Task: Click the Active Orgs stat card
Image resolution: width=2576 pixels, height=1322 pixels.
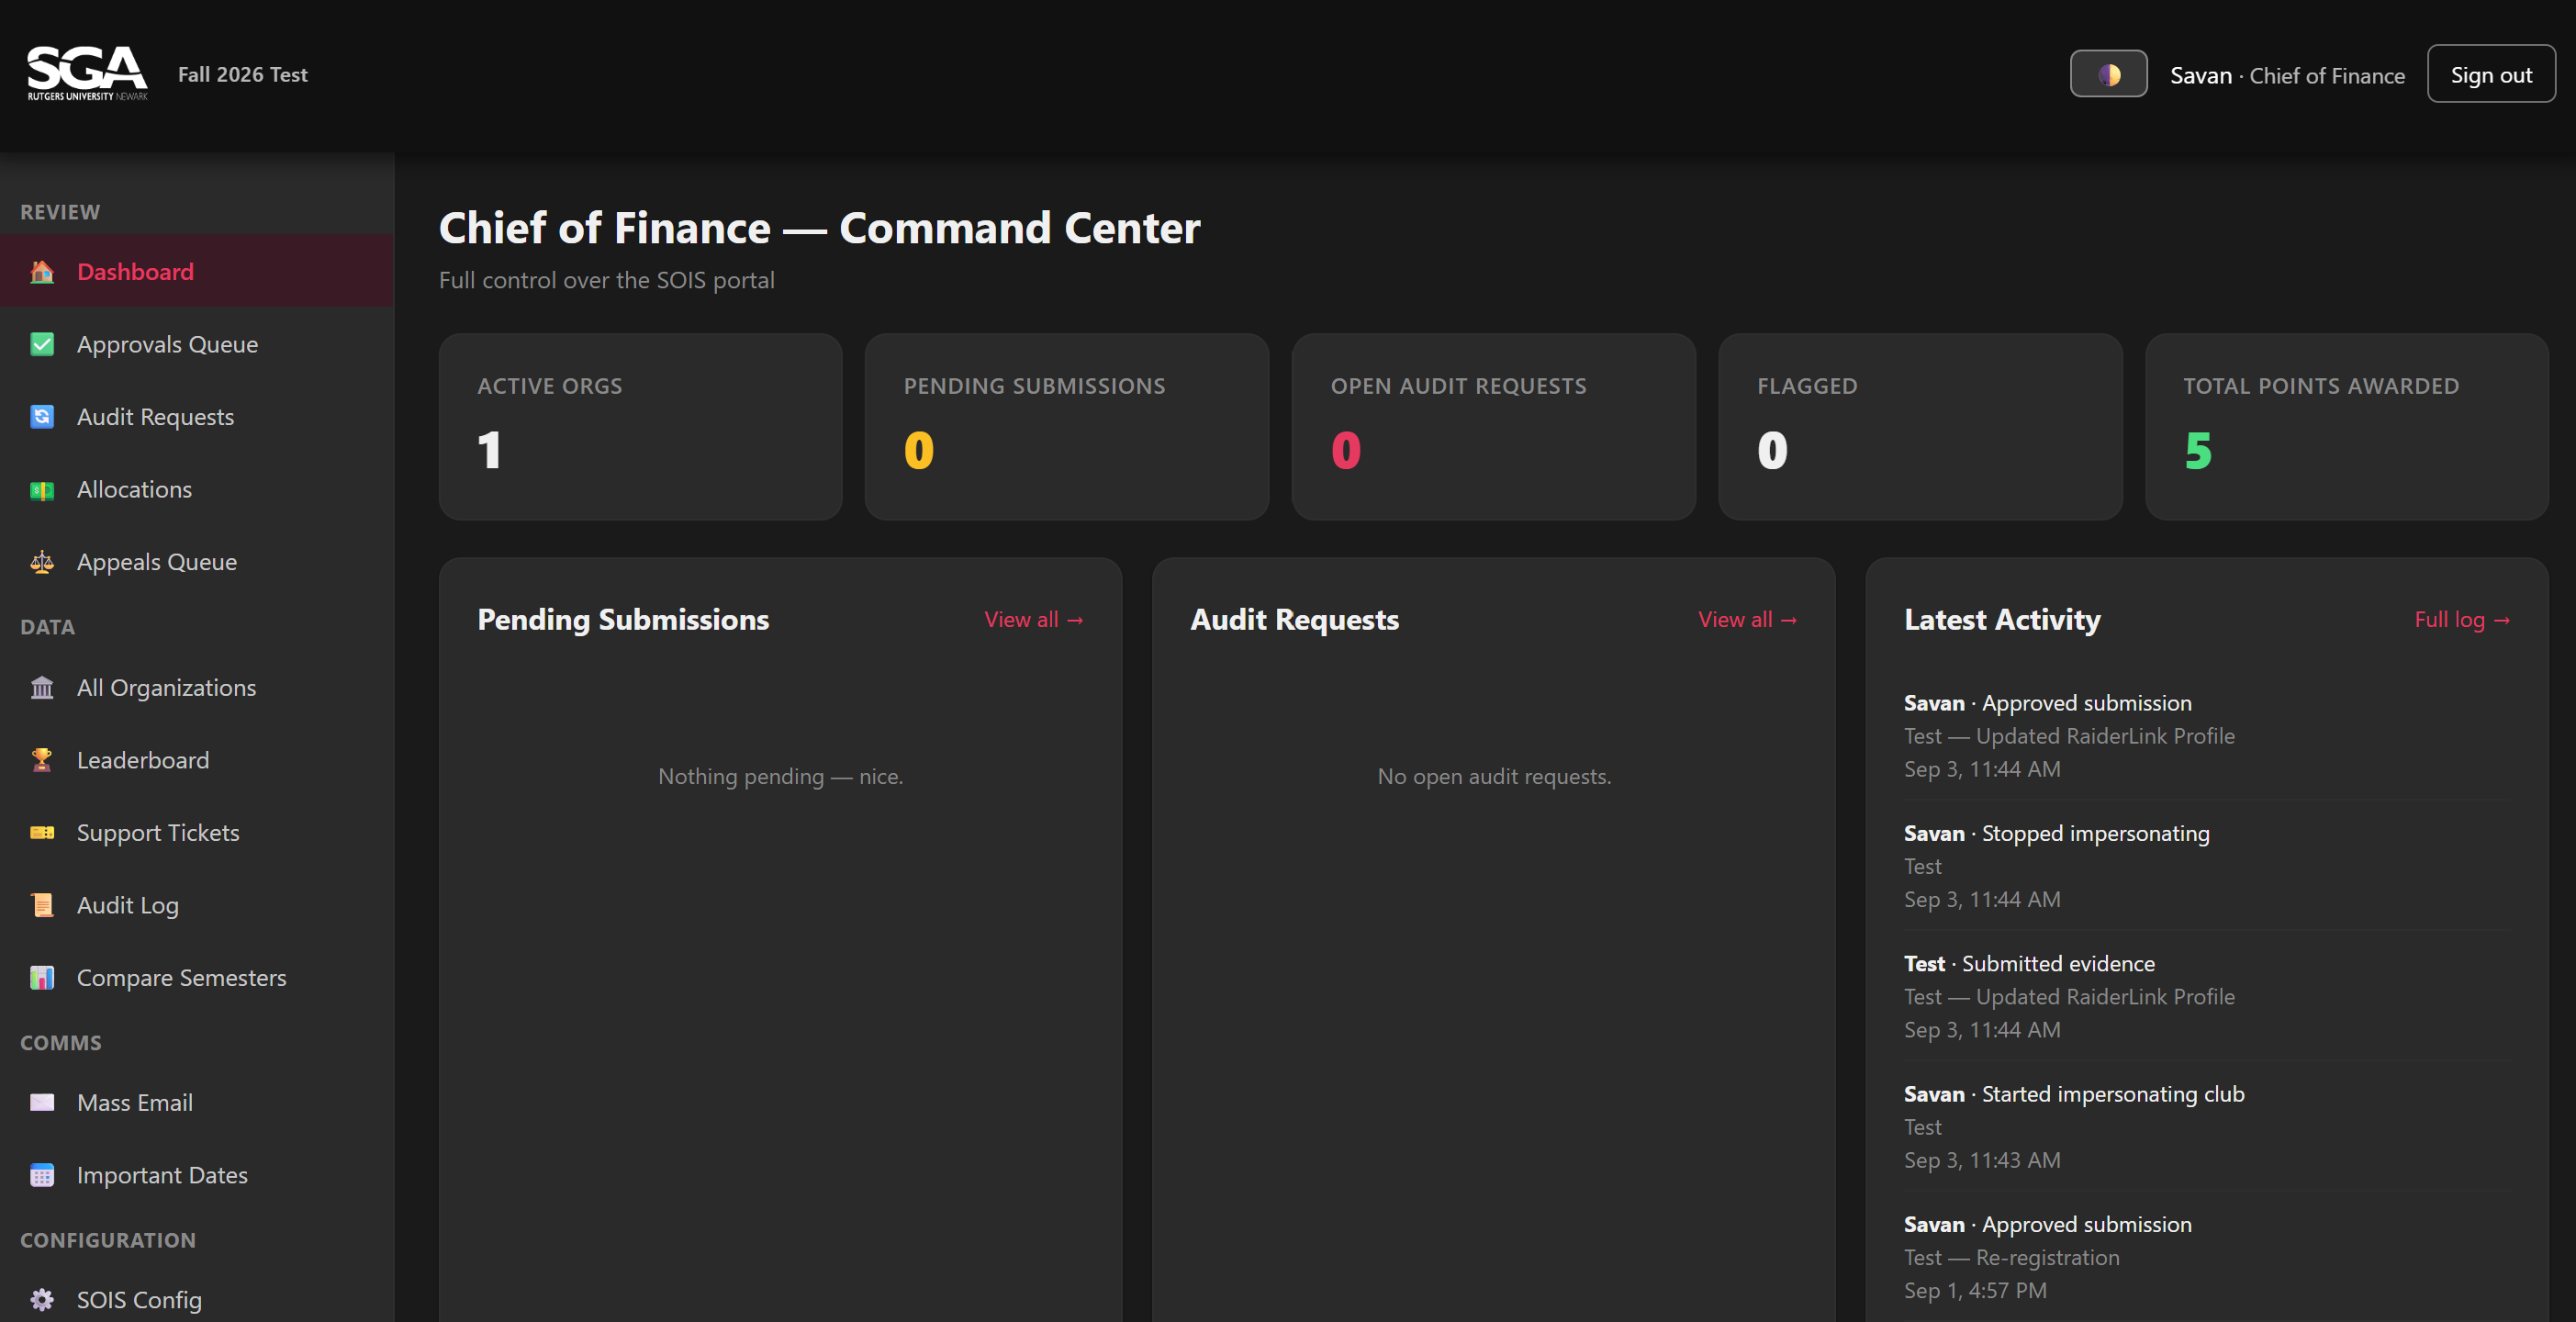Action: 640,427
